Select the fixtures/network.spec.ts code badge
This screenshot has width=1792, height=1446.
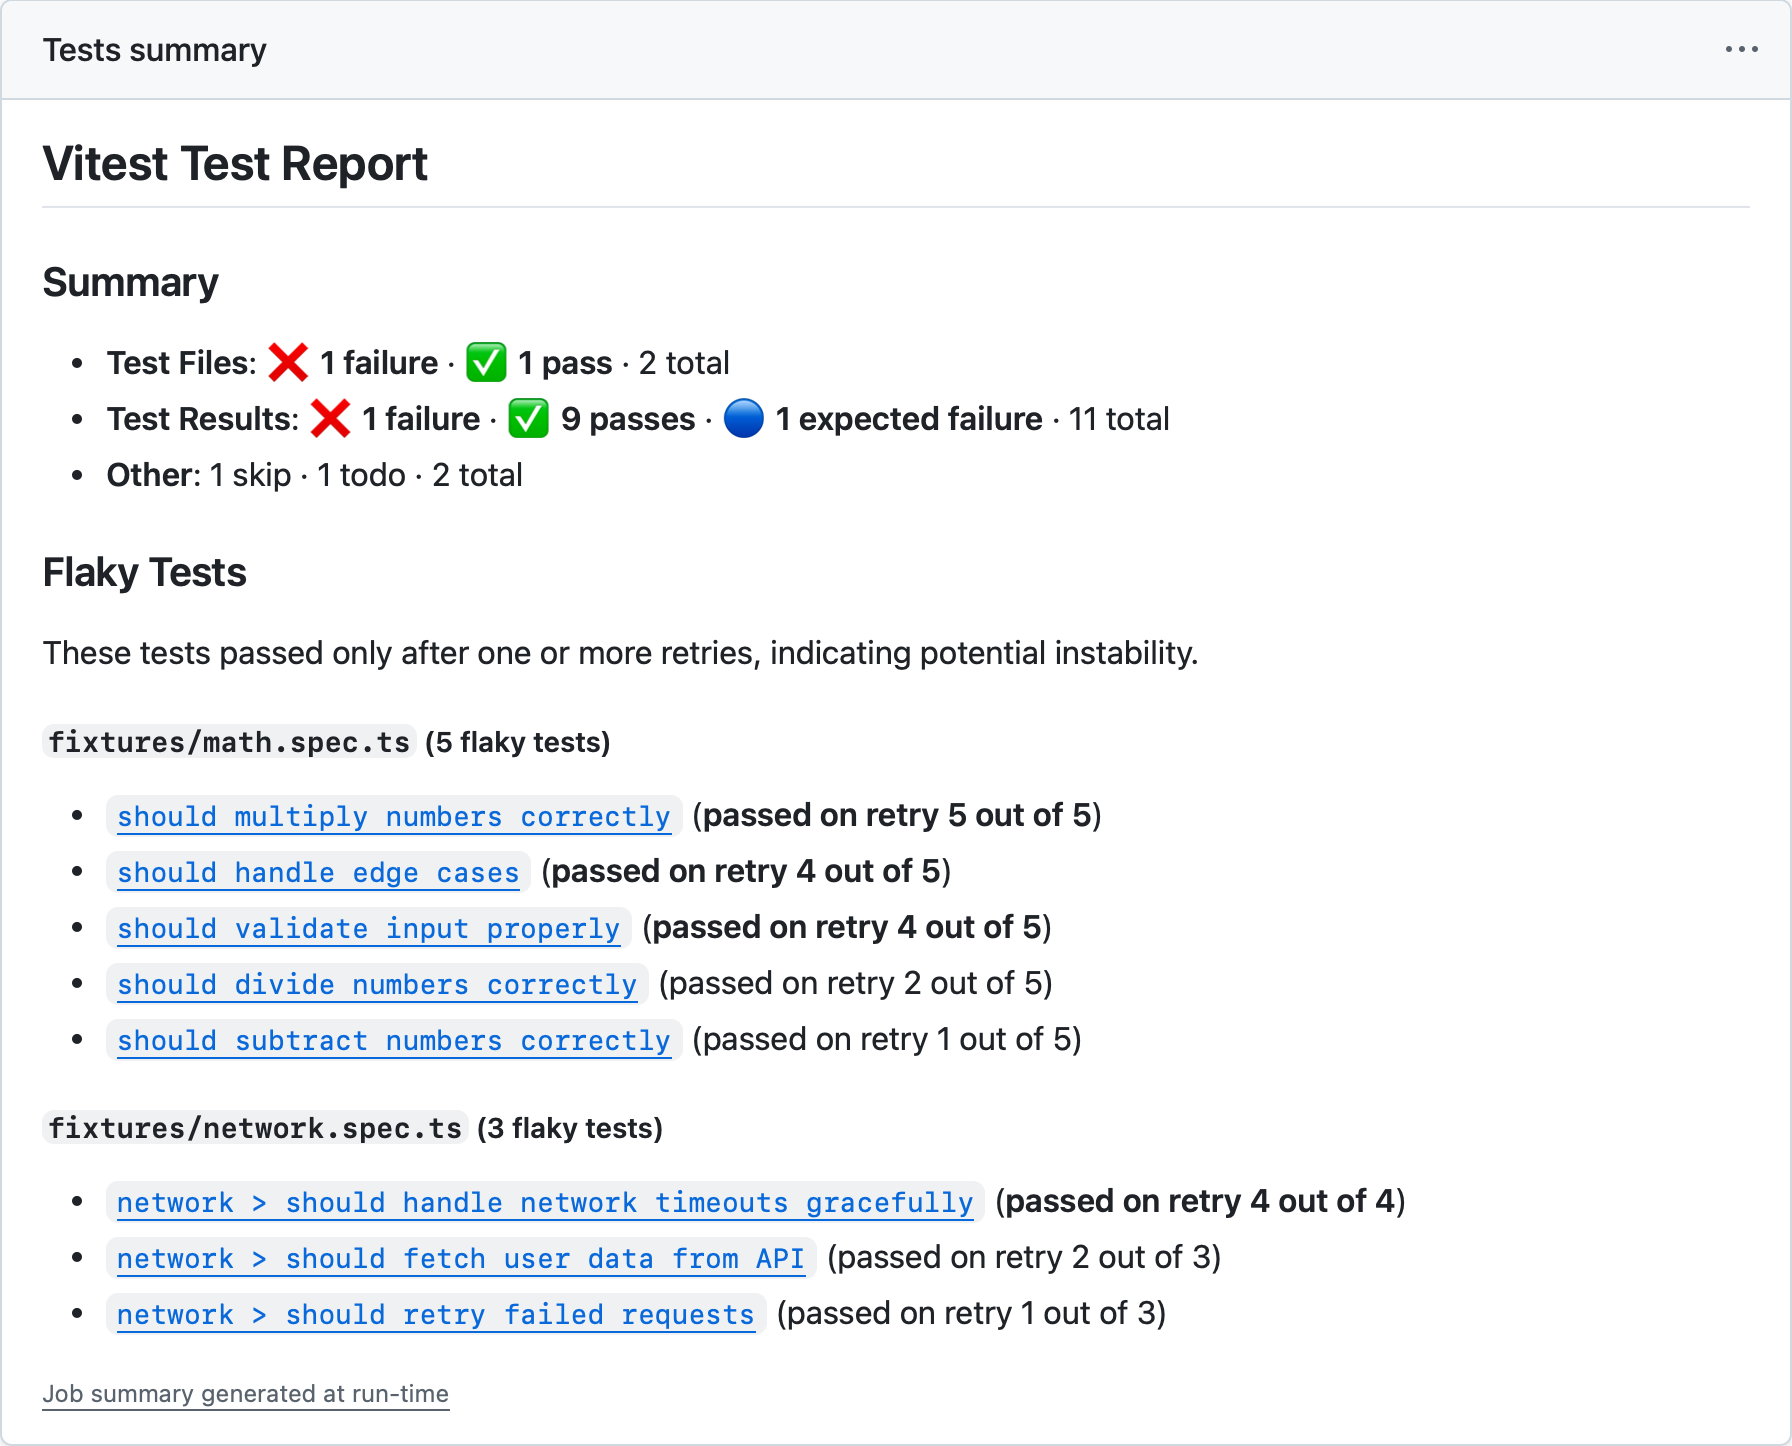pos(255,1128)
